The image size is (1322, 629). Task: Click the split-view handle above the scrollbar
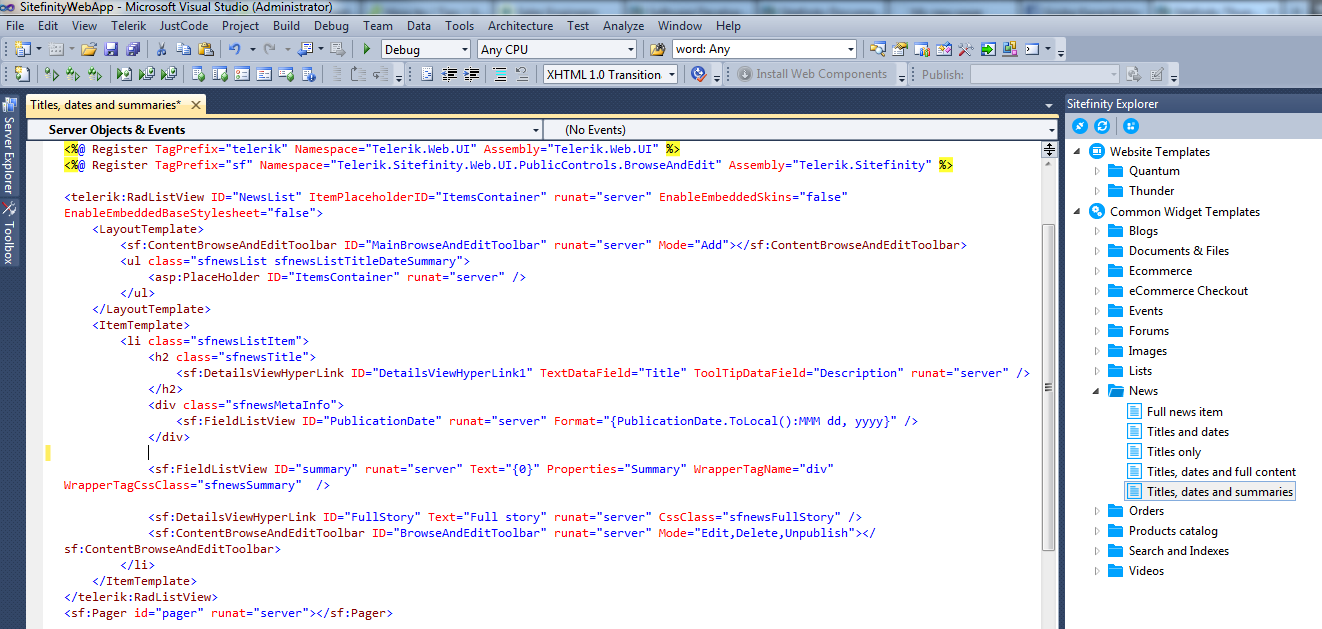tap(1049, 149)
